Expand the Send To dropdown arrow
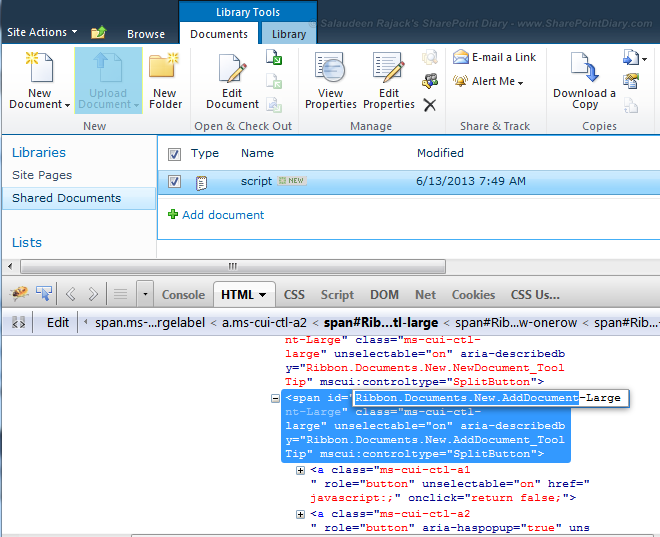The image size is (660, 537). 644,59
